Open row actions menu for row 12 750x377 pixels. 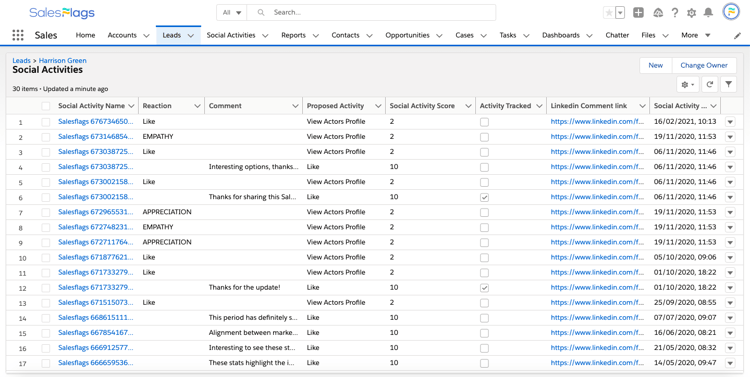pos(730,288)
